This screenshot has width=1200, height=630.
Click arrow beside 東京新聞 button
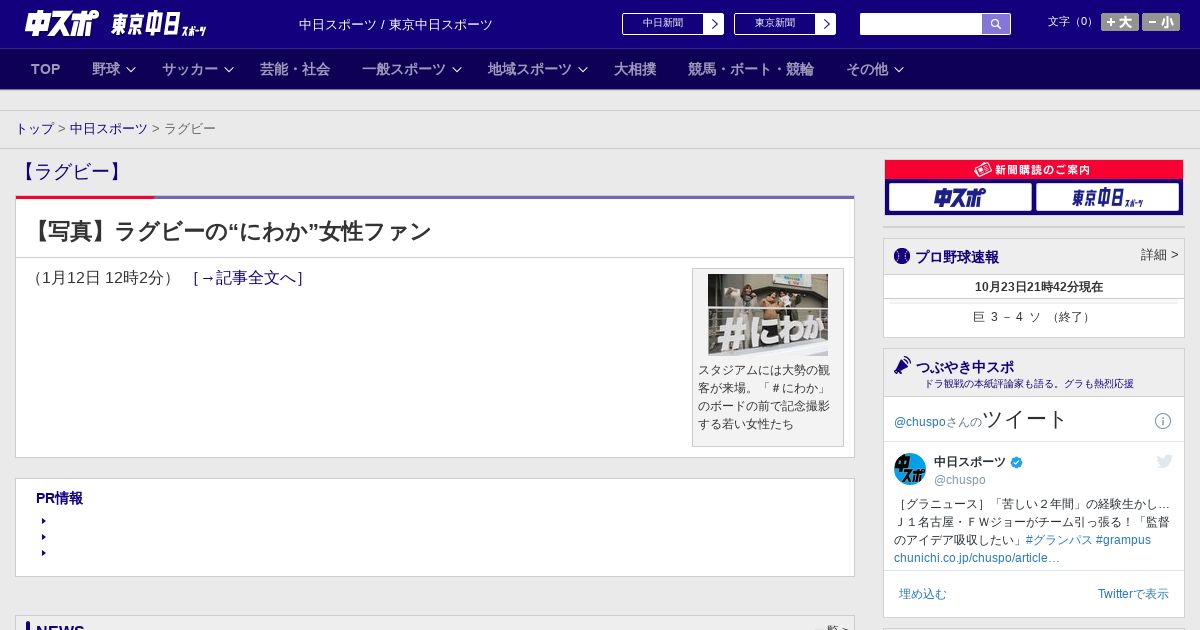click(826, 24)
